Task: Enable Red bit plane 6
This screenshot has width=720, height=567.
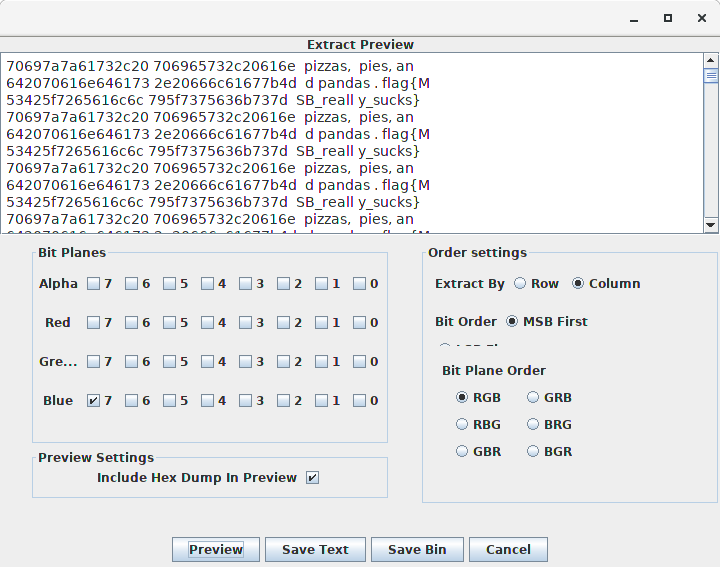Action: coord(132,323)
